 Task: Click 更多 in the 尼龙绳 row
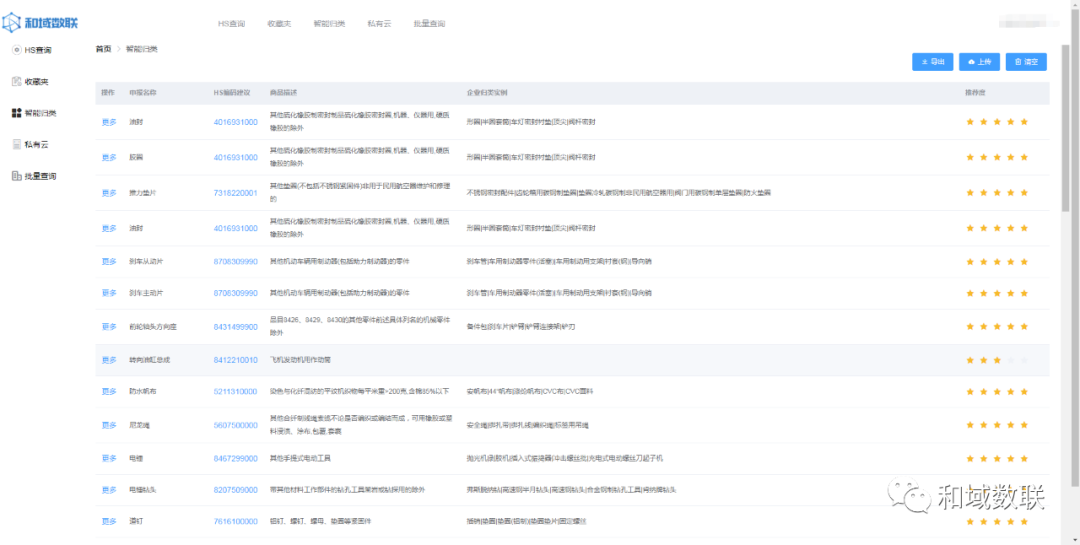coord(110,425)
